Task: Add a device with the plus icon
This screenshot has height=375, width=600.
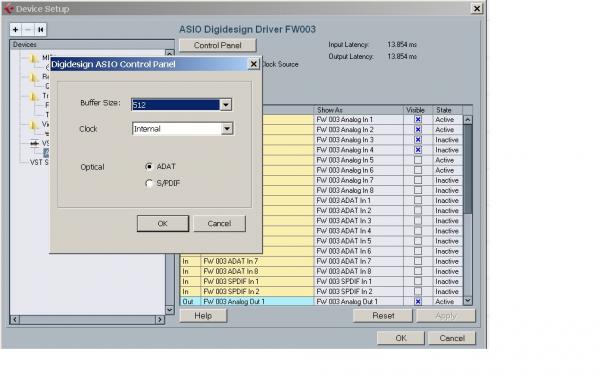Action: [15, 29]
